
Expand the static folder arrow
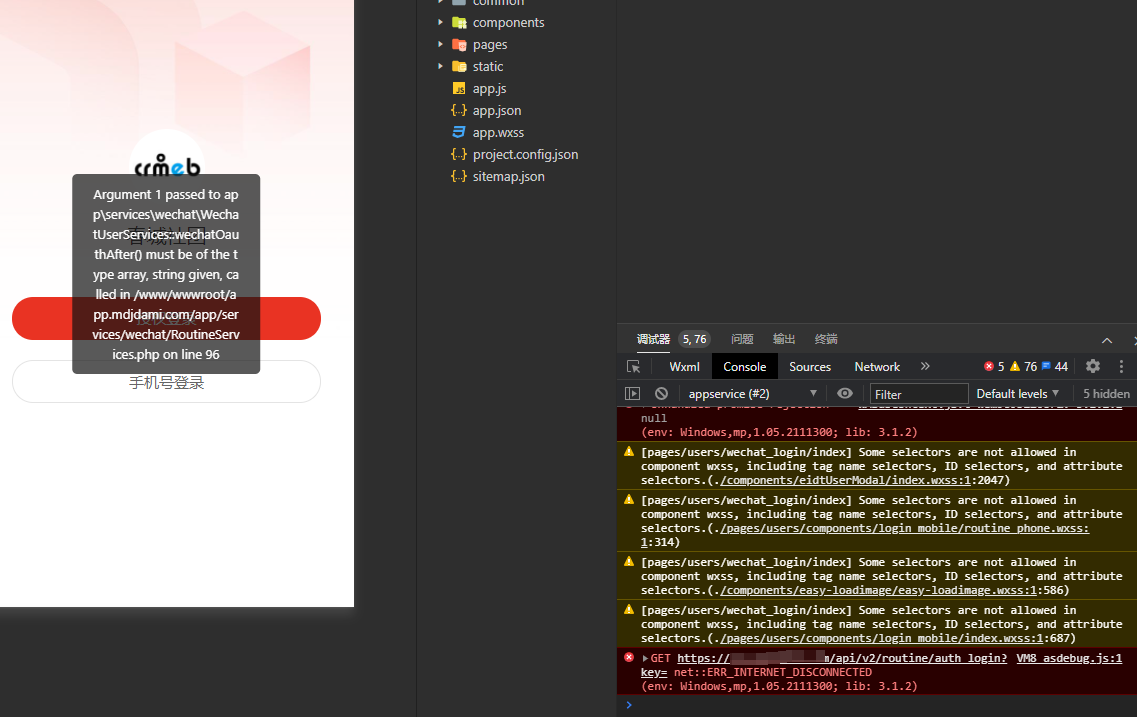point(440,66)
